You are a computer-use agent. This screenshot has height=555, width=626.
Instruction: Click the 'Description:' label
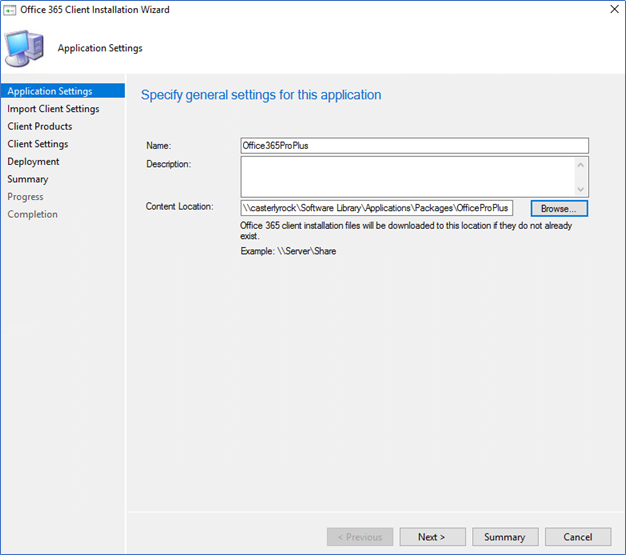point(168,164)
